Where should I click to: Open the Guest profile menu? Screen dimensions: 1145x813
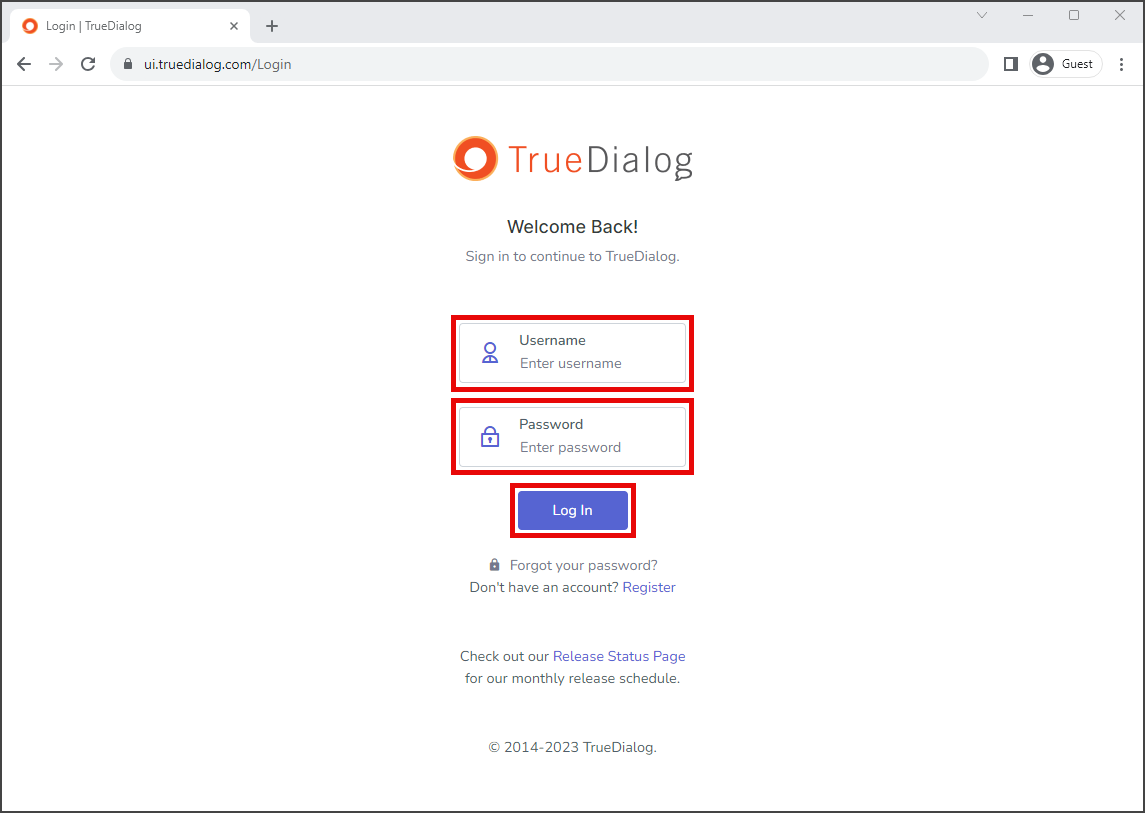coord(1065,64)
